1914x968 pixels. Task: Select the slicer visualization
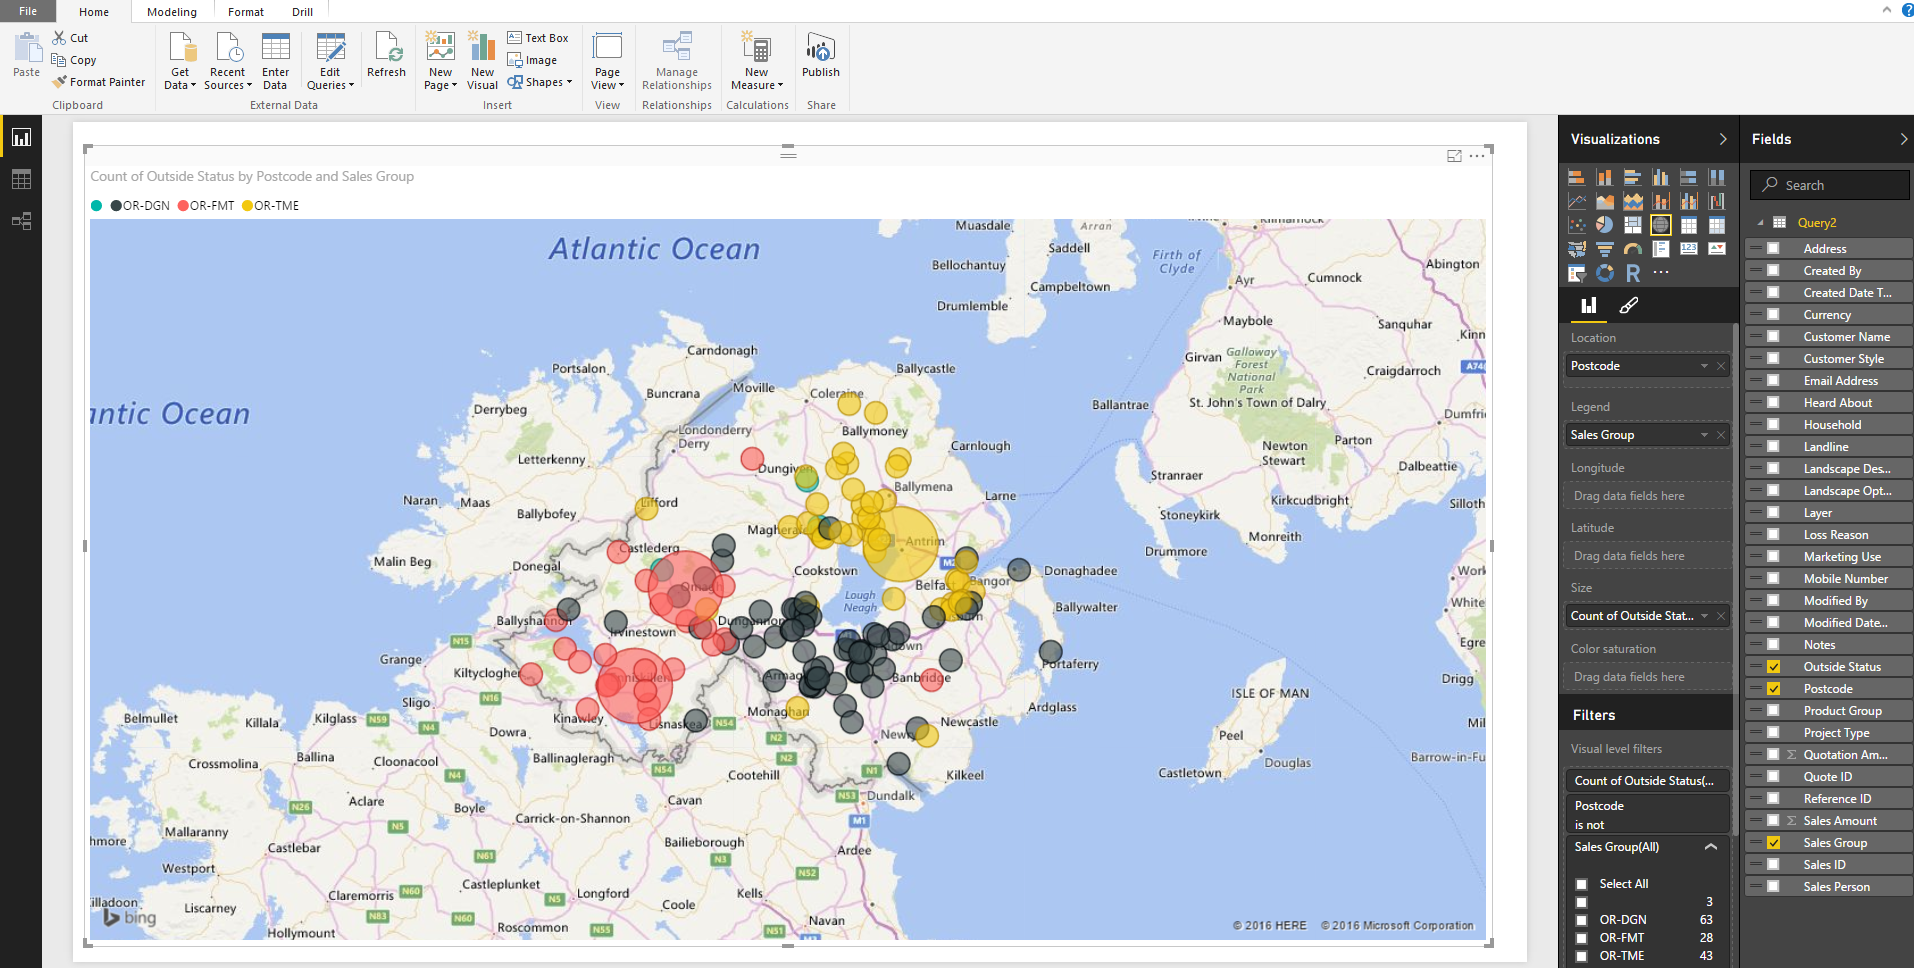[x=1577, y=273]
